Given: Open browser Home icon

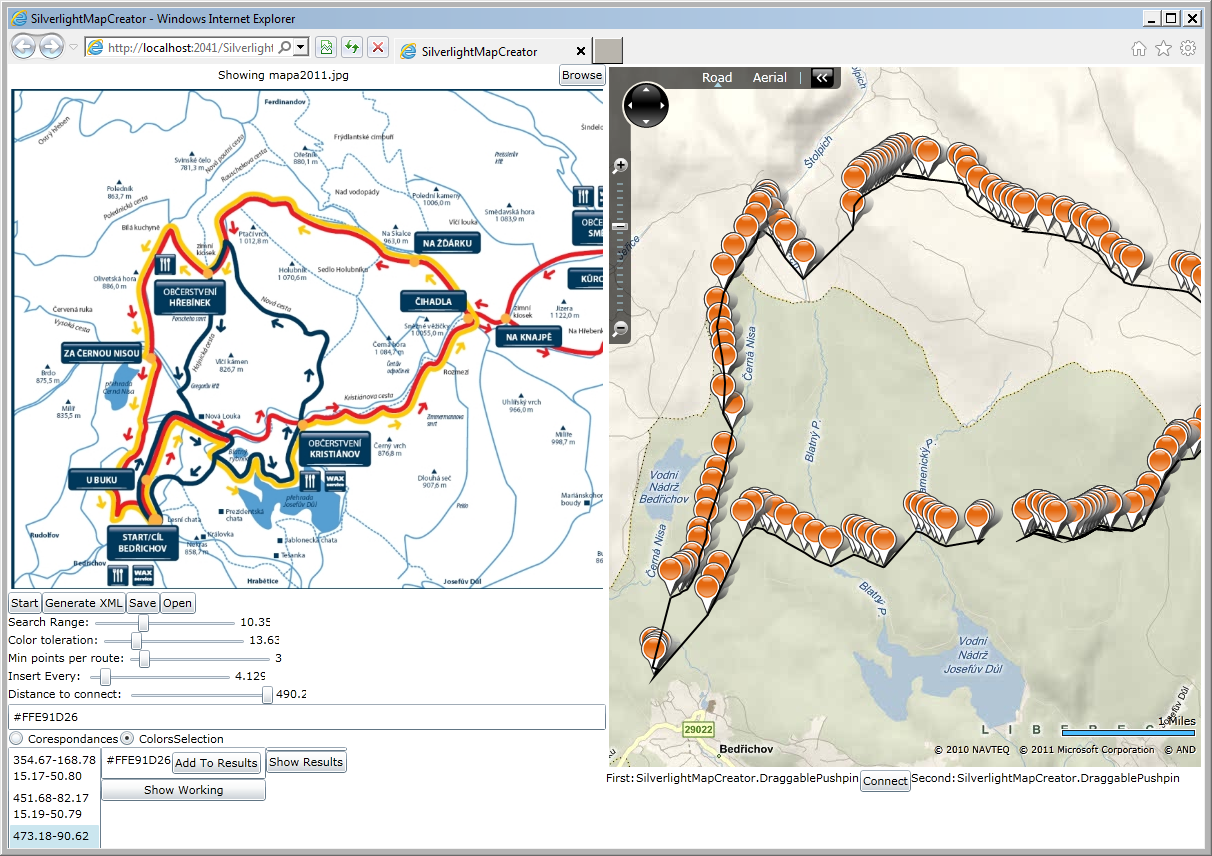Looking at the screenshot, I should (x=1139, y=48).
